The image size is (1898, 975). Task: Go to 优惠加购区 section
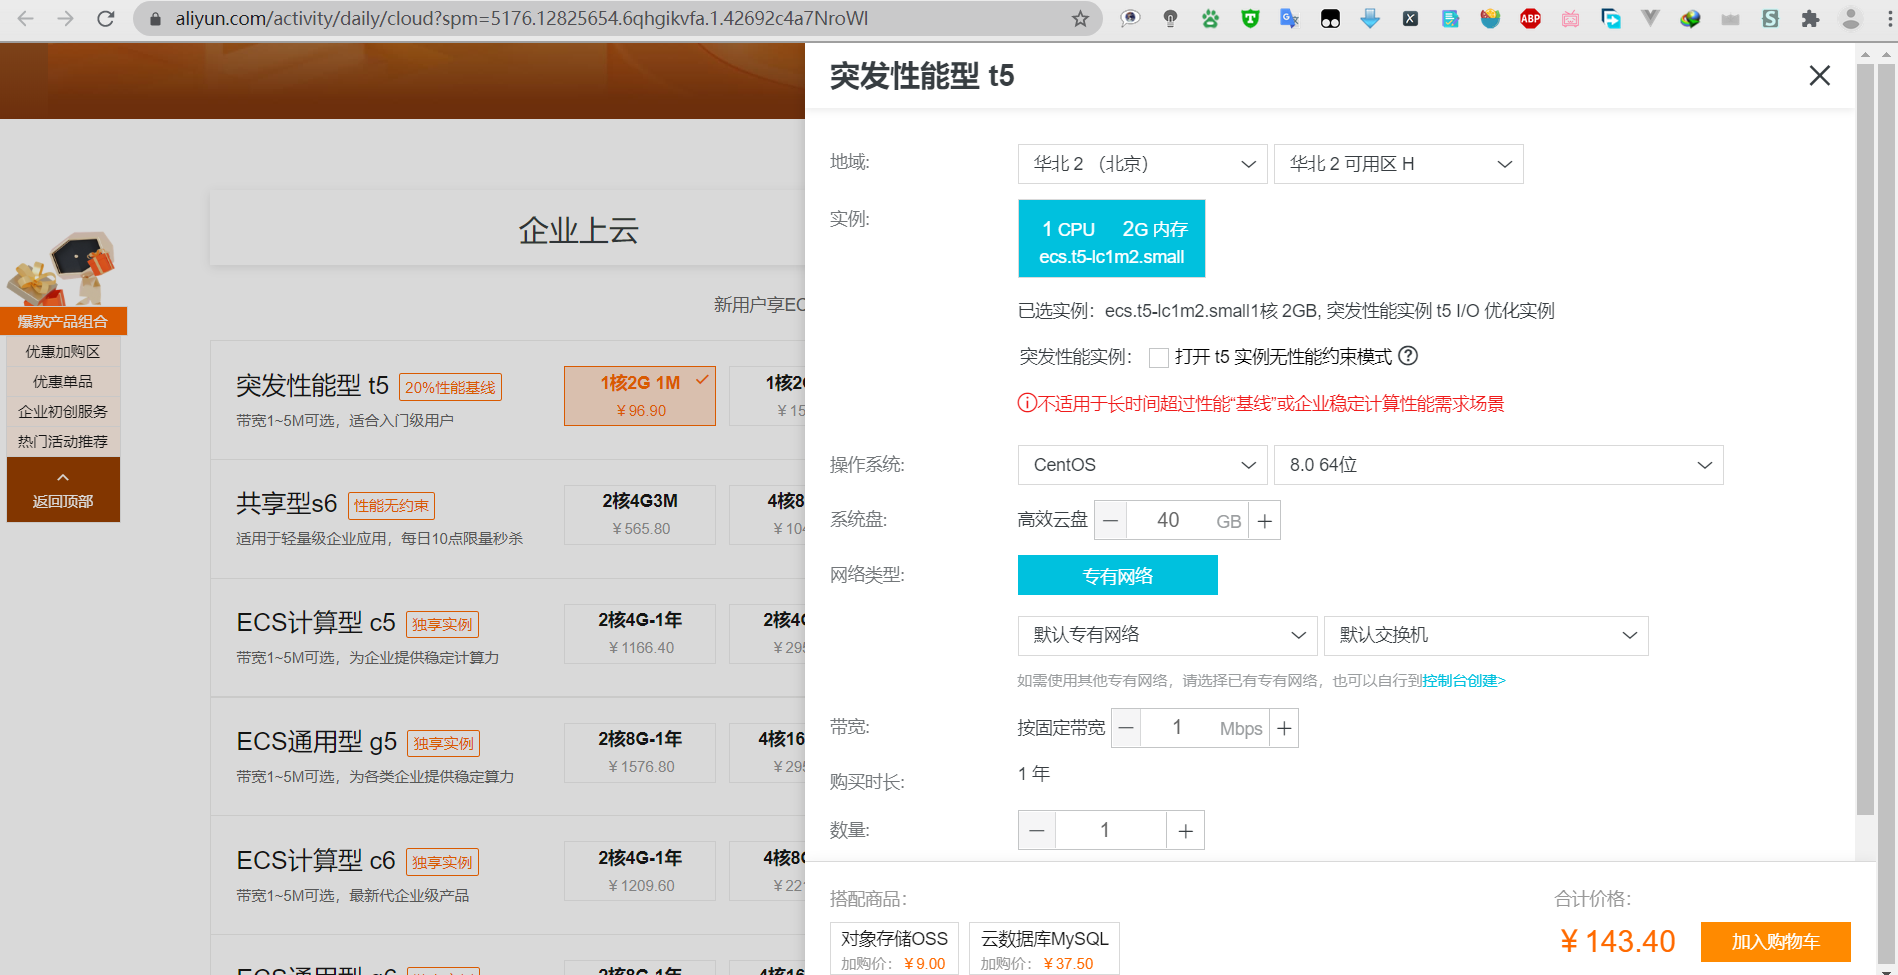(x=63, y=351)
